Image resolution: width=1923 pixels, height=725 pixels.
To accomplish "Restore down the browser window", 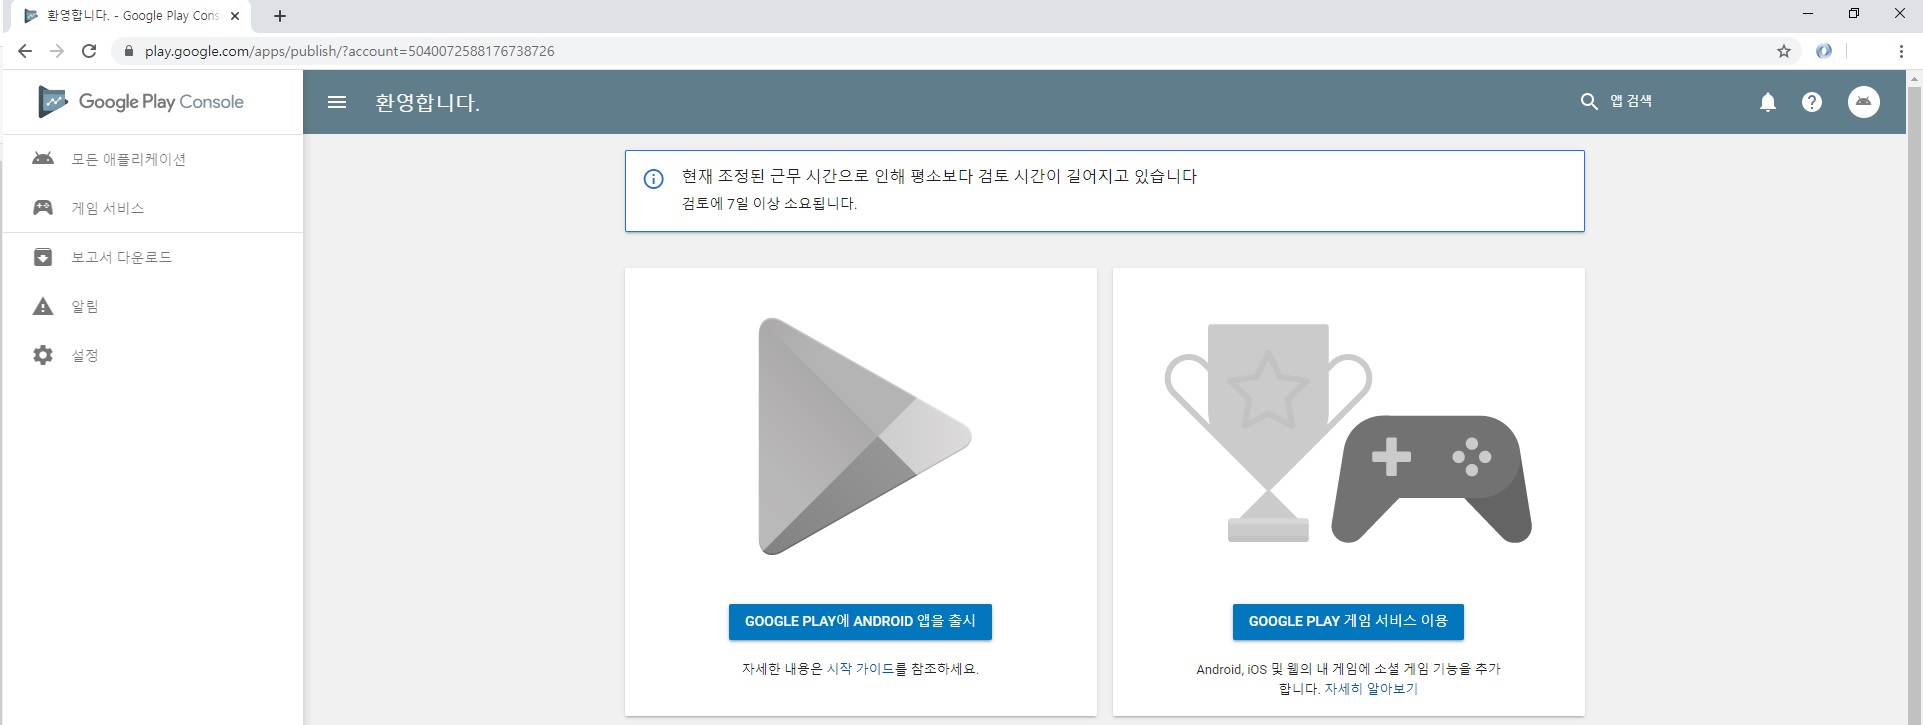I will (x=1854, y=14).
